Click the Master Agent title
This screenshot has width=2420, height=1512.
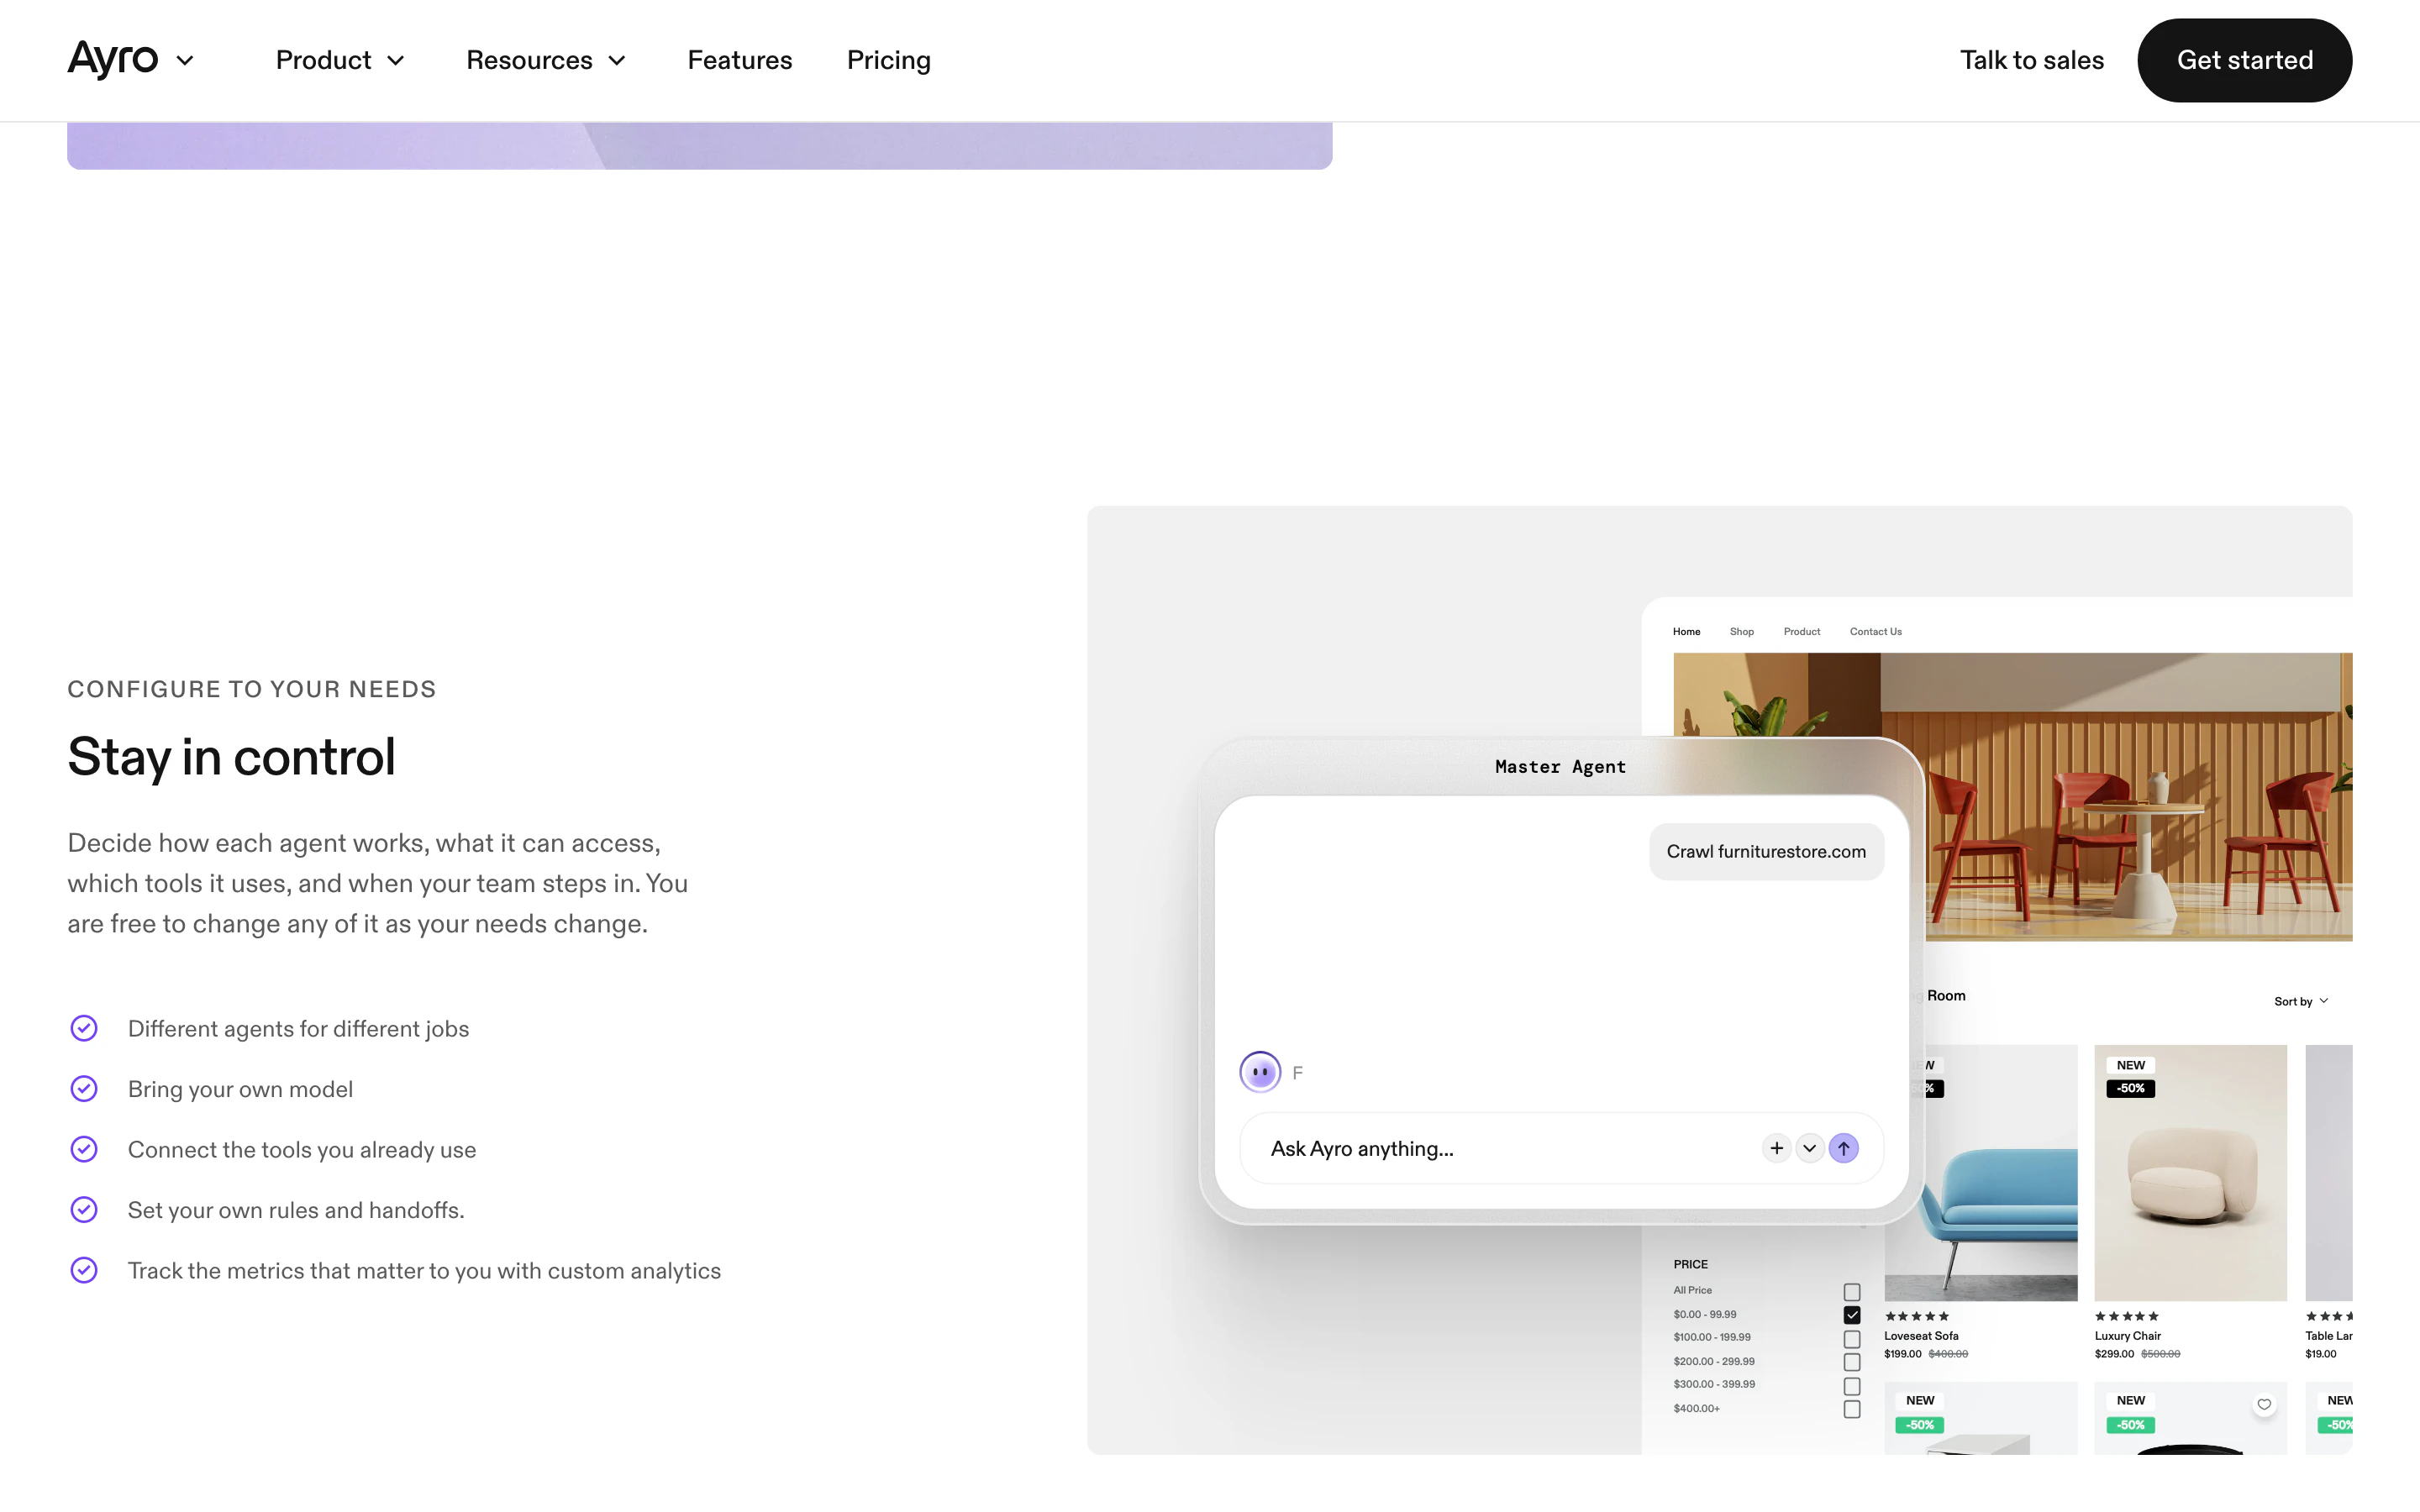(1560, 766)
